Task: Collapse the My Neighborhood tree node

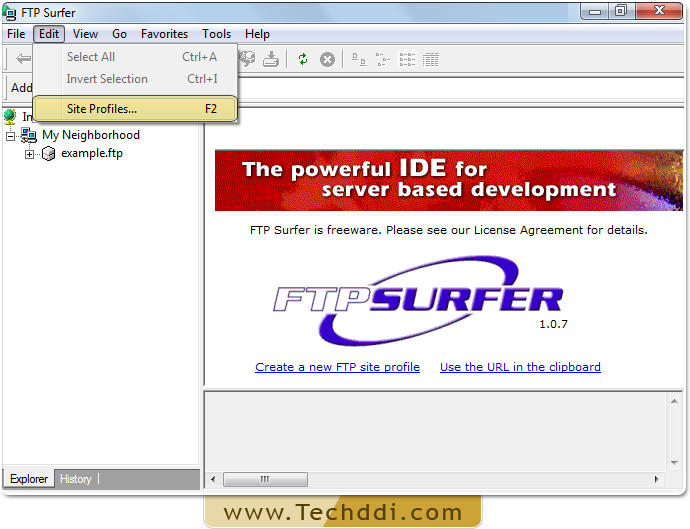Action: pyautogui.click(x=11, y=136)
